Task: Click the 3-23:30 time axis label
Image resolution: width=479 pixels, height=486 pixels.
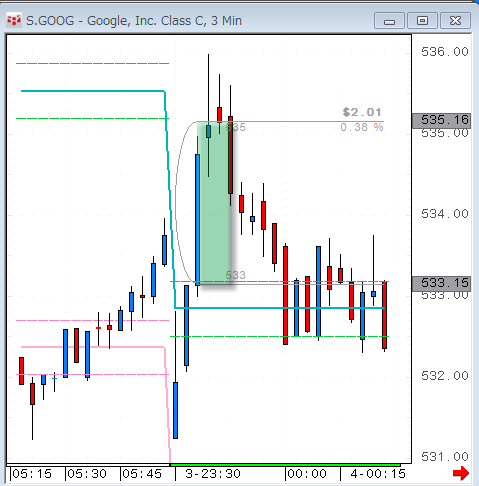Action: pos(213,474)
